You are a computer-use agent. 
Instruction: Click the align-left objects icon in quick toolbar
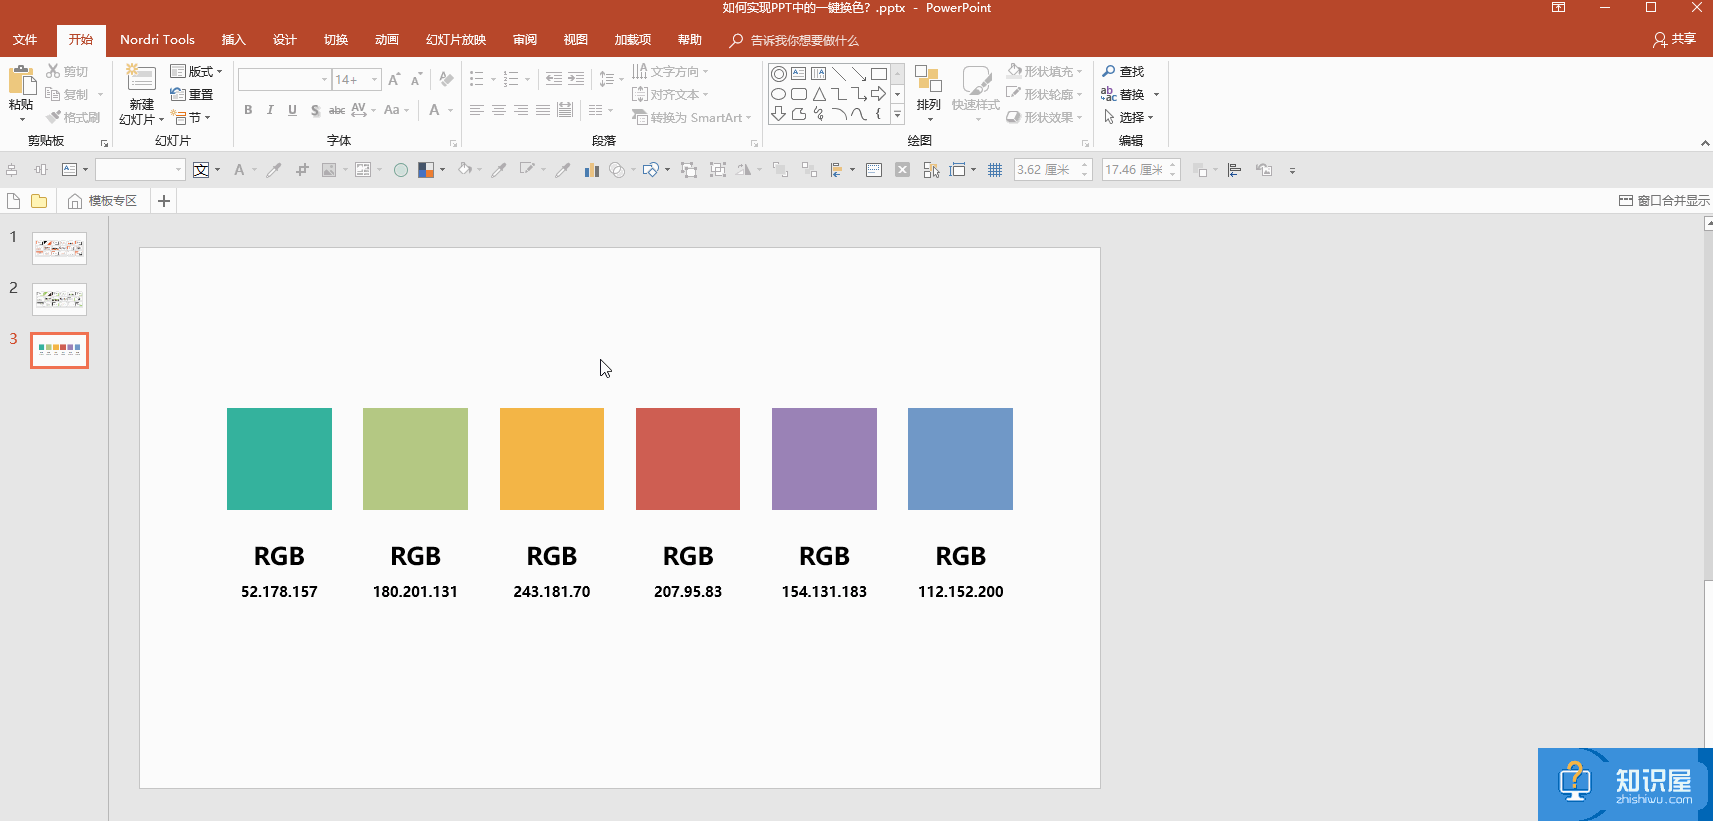click(x=1235, y=170)
